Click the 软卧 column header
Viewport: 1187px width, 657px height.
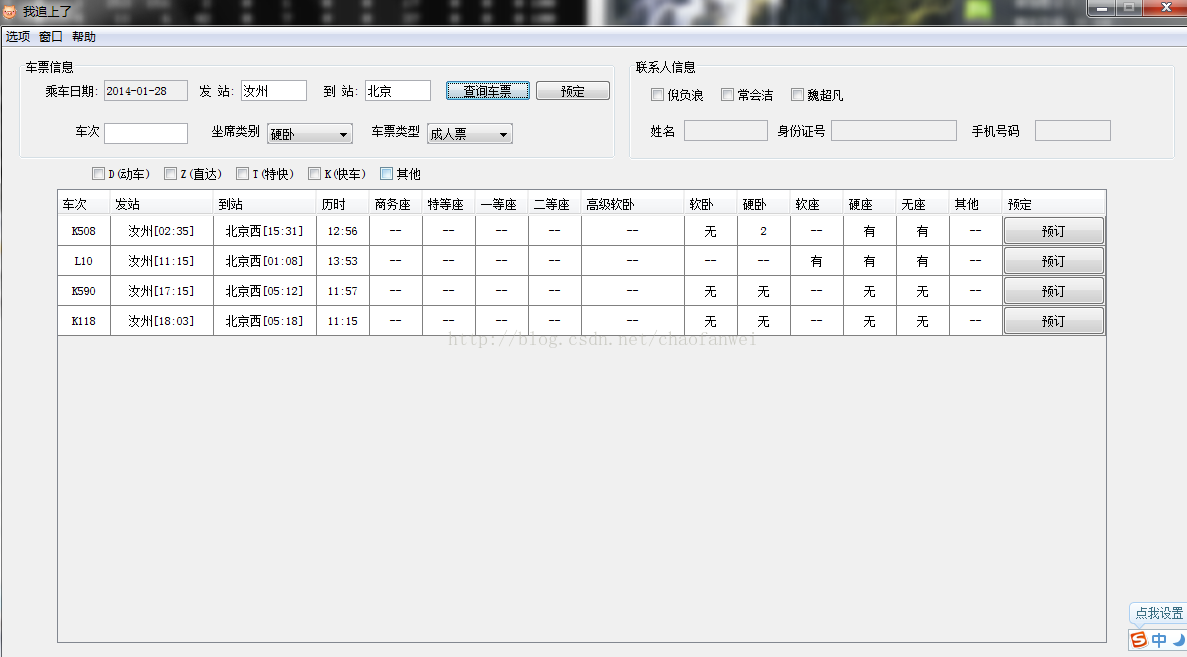point(711,204)
